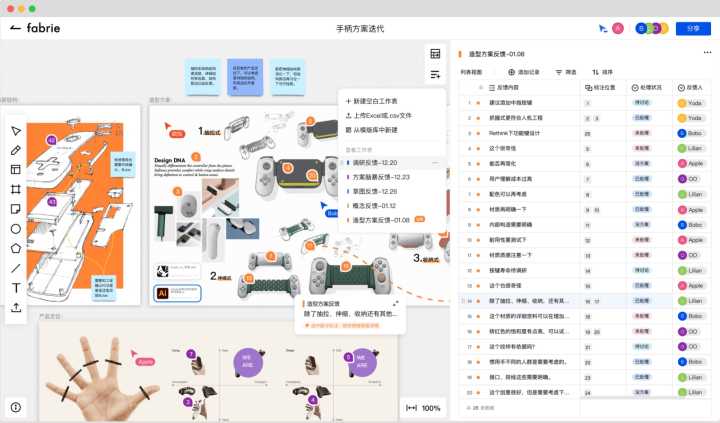Click the Yoda chip in the first row
Screen dimensions: 720x423
pos(690,103)
